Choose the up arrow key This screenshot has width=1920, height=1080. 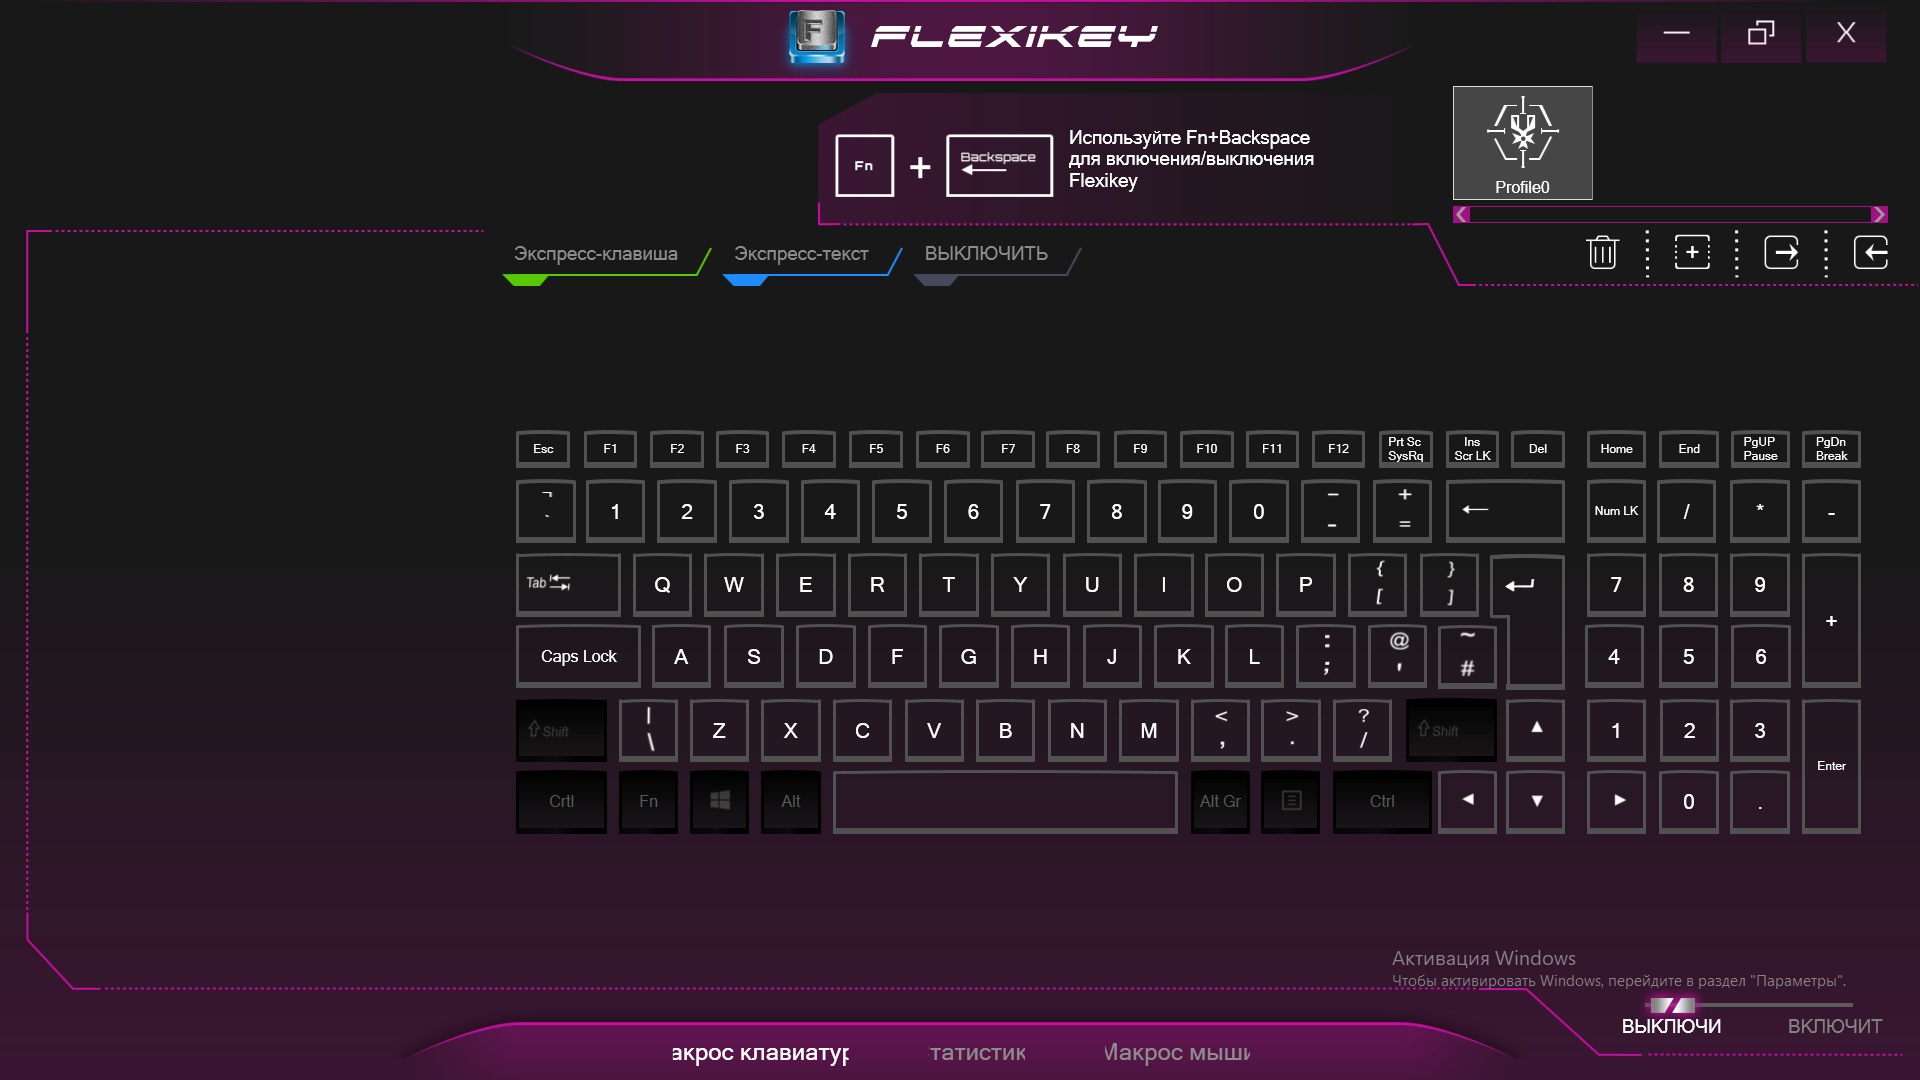1536,729
